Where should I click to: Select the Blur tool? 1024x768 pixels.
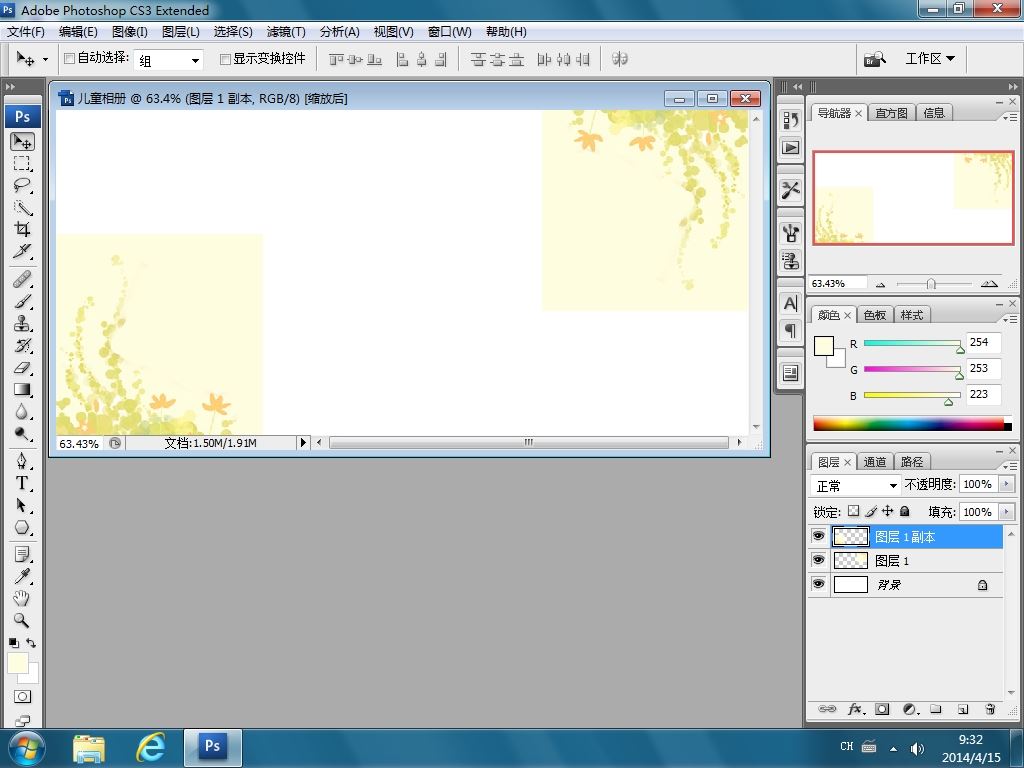coord(22,412)
